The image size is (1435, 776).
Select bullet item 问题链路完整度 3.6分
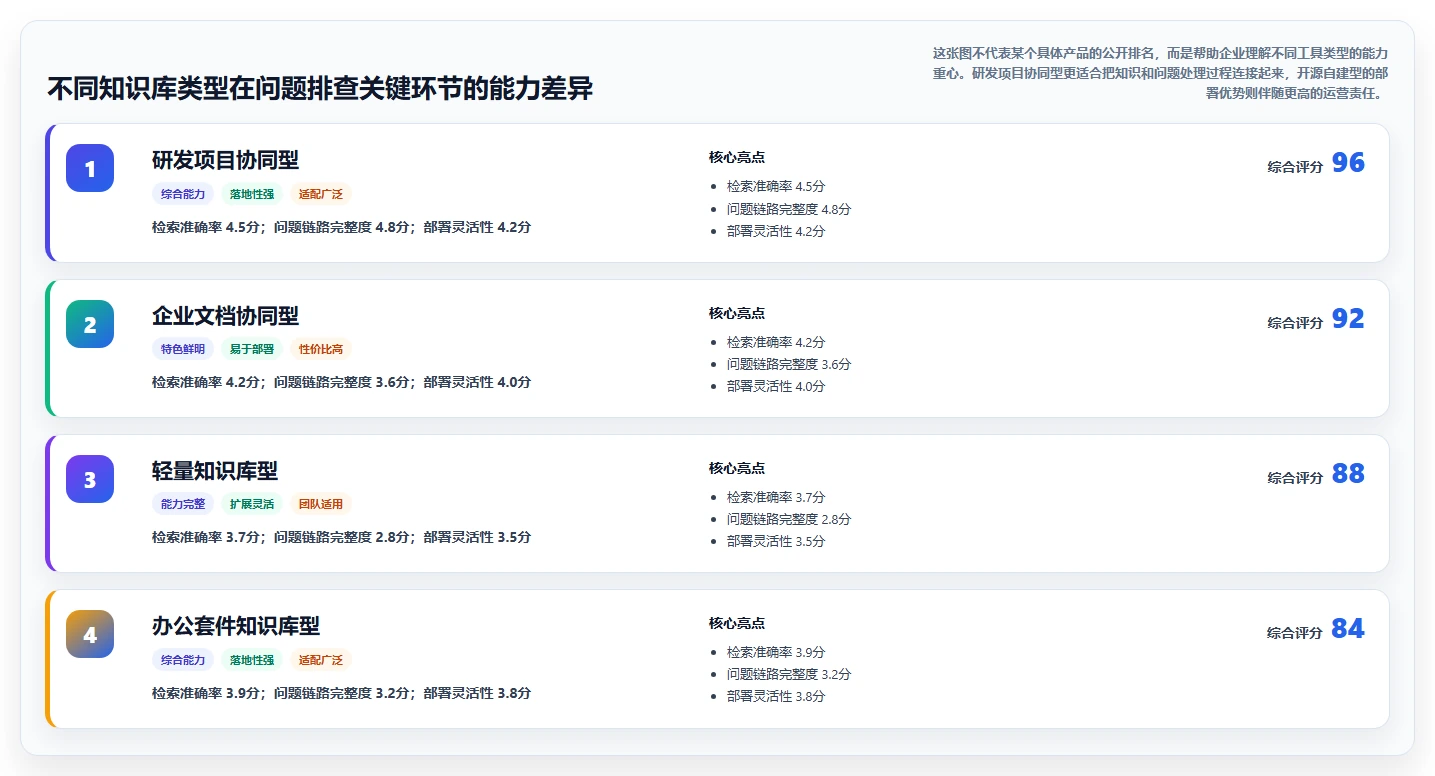(x=789, y=364)
